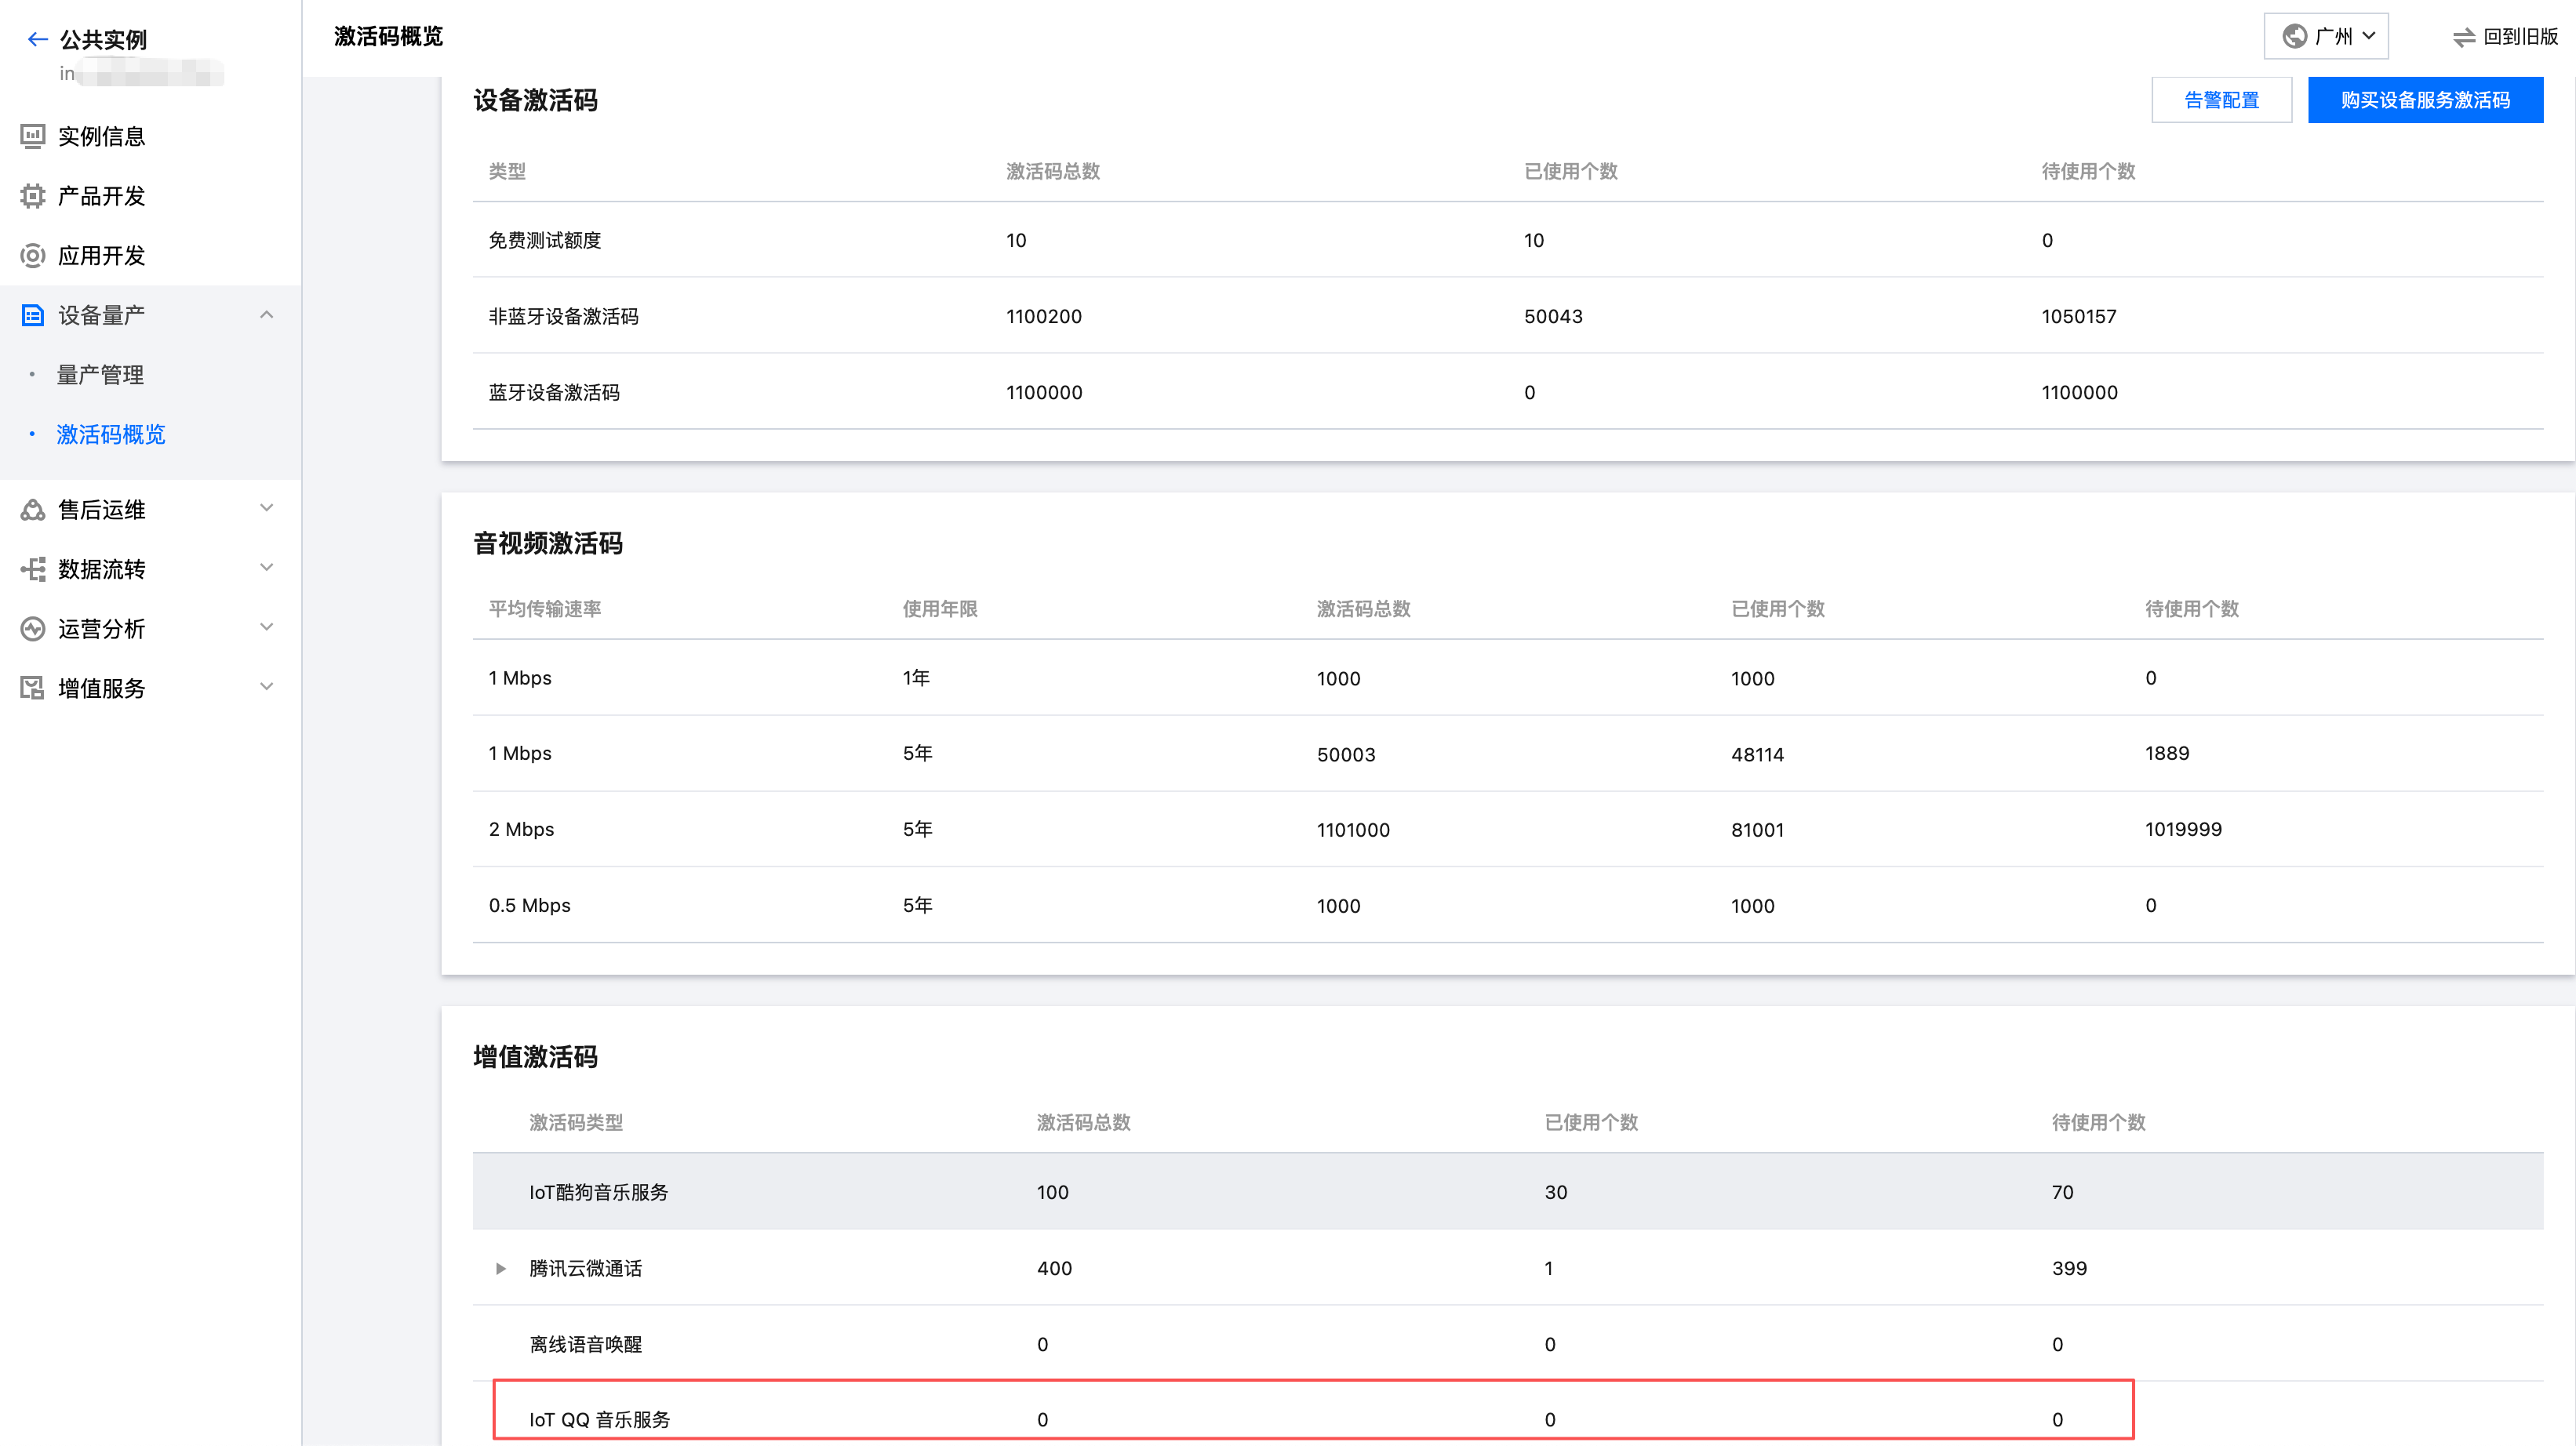The image size is (2576, 1446).
Task: Click the 运营分析 chart icon
Action: (x=33, y=629)
